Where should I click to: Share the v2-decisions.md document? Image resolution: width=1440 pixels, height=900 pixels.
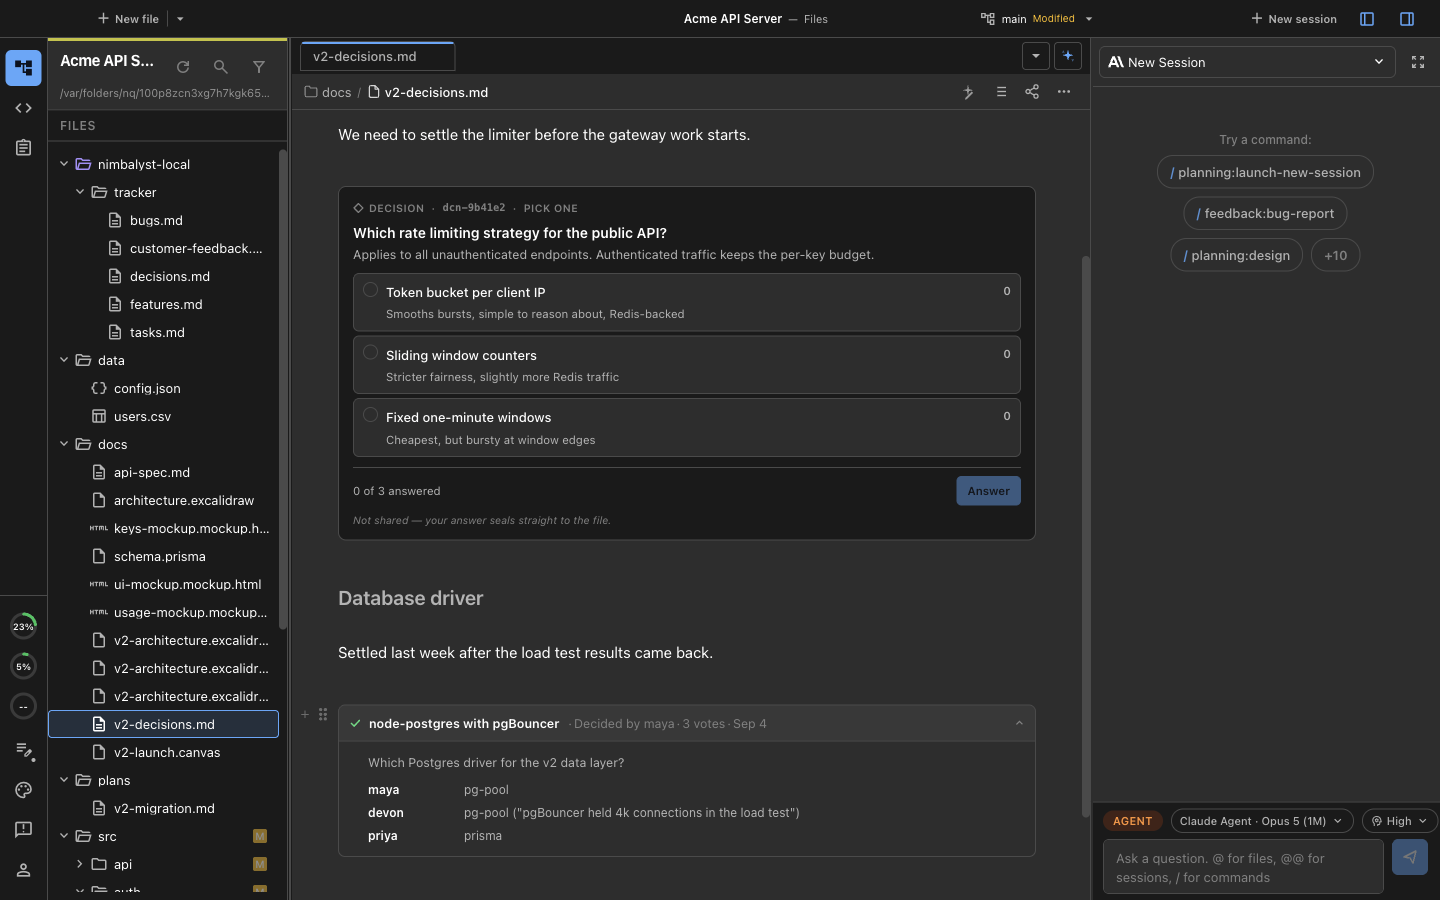(x=1032, y=92)
